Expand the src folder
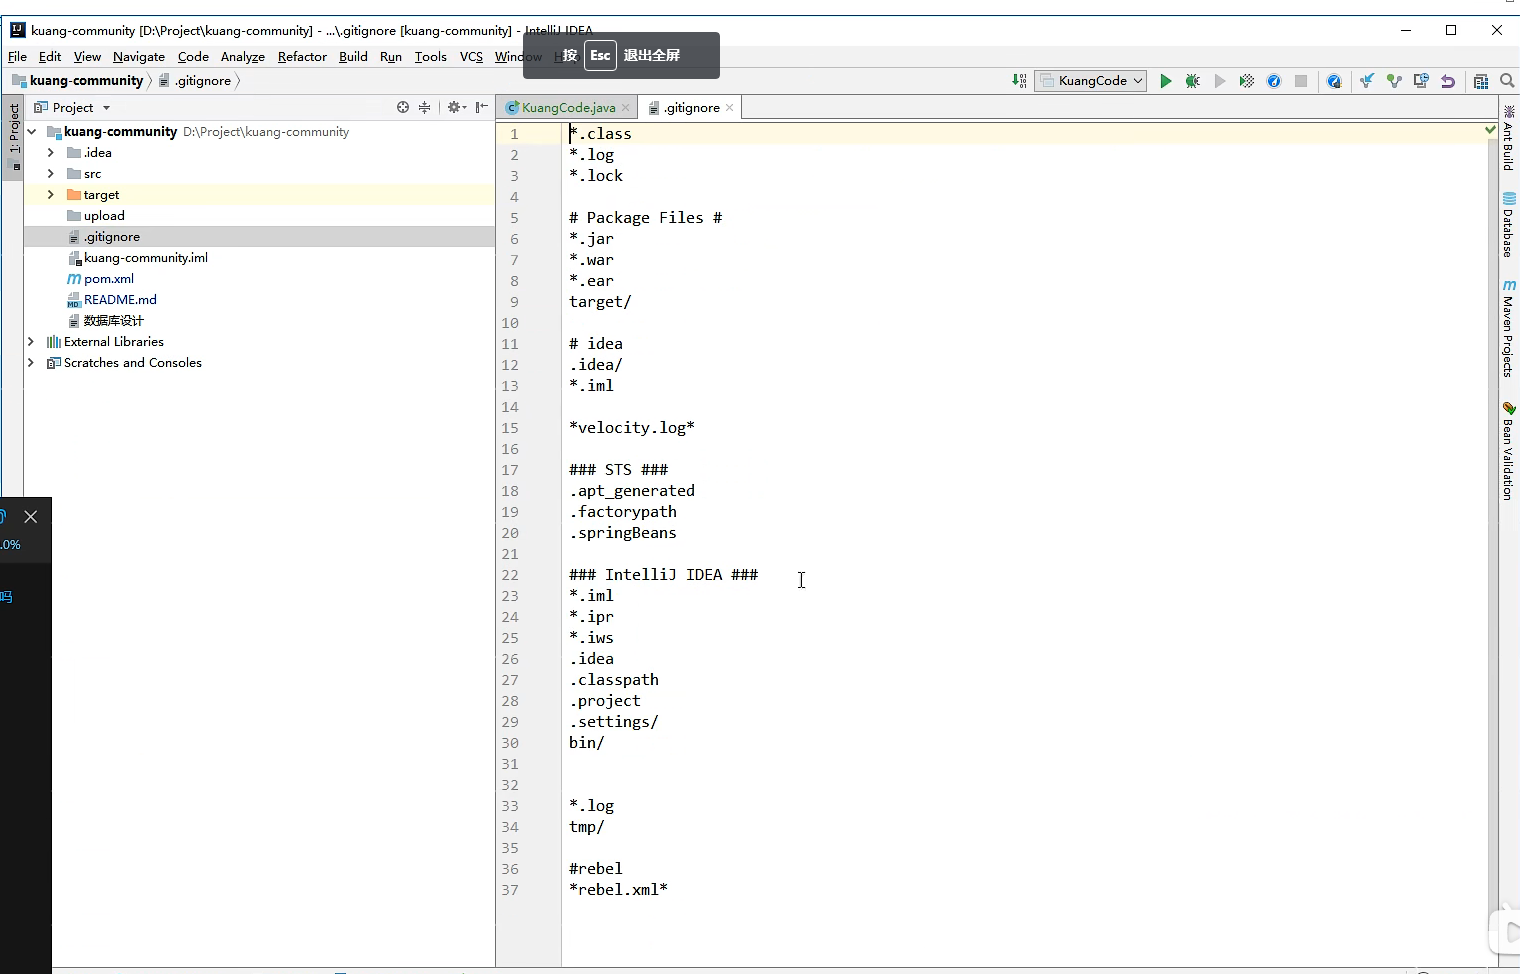The image size is (1520, 974). (51, 174)
